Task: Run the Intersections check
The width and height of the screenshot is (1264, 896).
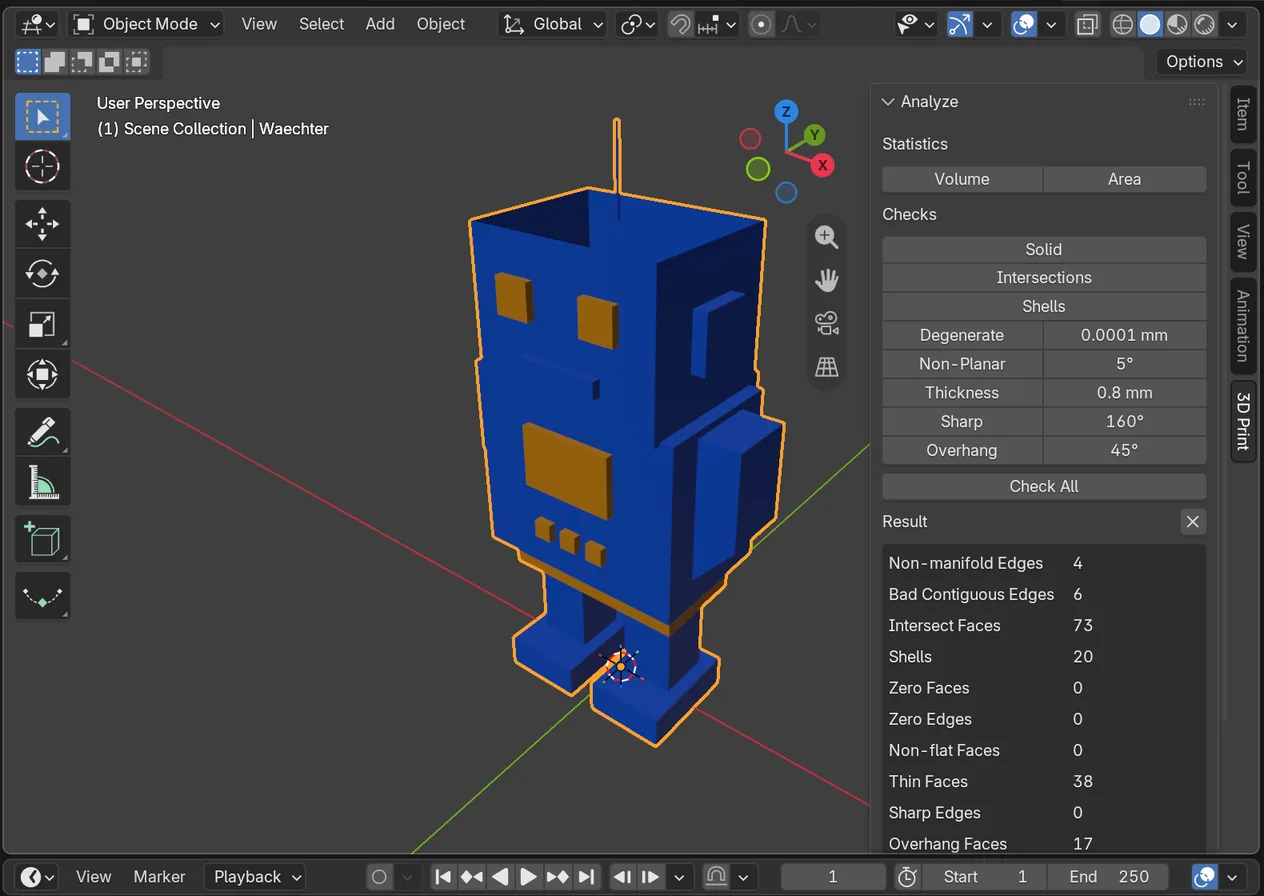Action: click(1044, 278)
